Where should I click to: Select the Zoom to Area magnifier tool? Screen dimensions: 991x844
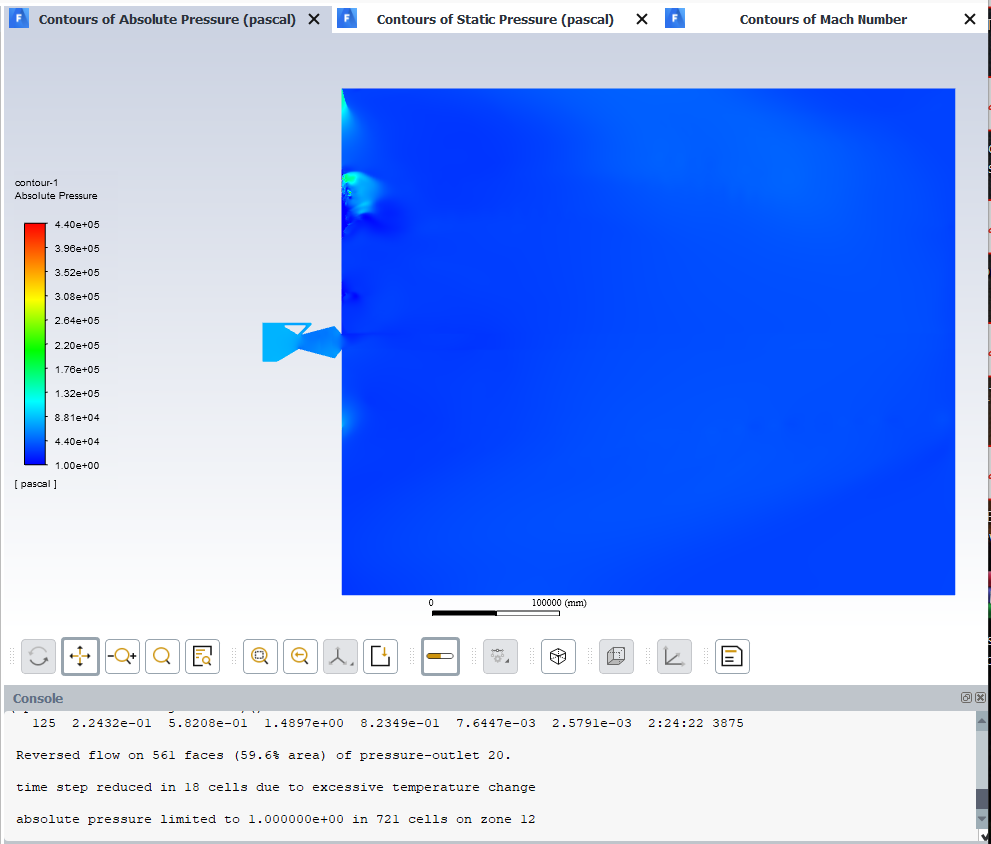point(162,656)
